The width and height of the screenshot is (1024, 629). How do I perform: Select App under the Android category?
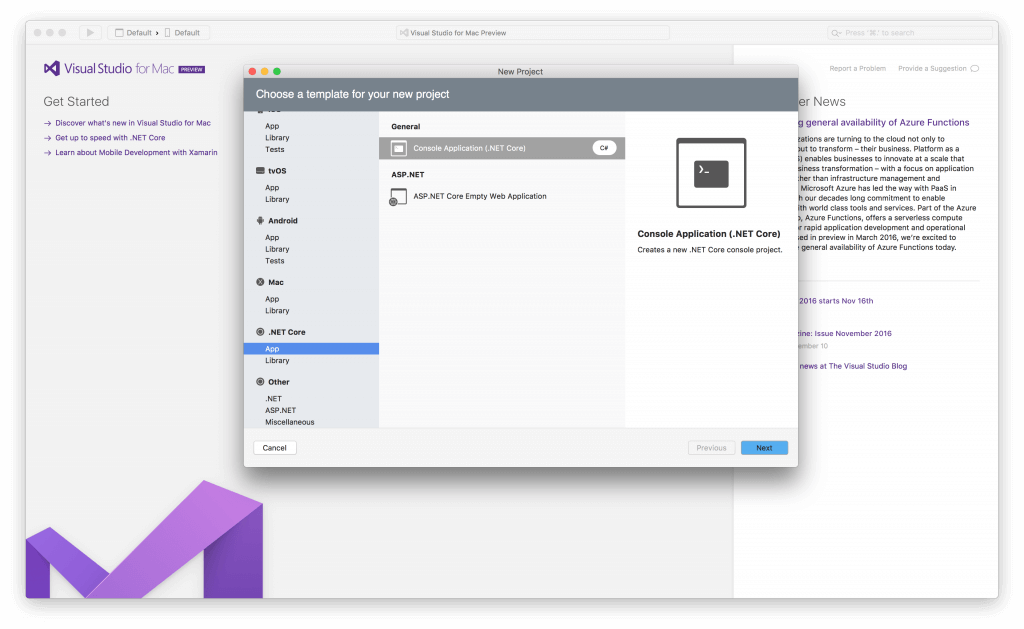pos(272,238)
